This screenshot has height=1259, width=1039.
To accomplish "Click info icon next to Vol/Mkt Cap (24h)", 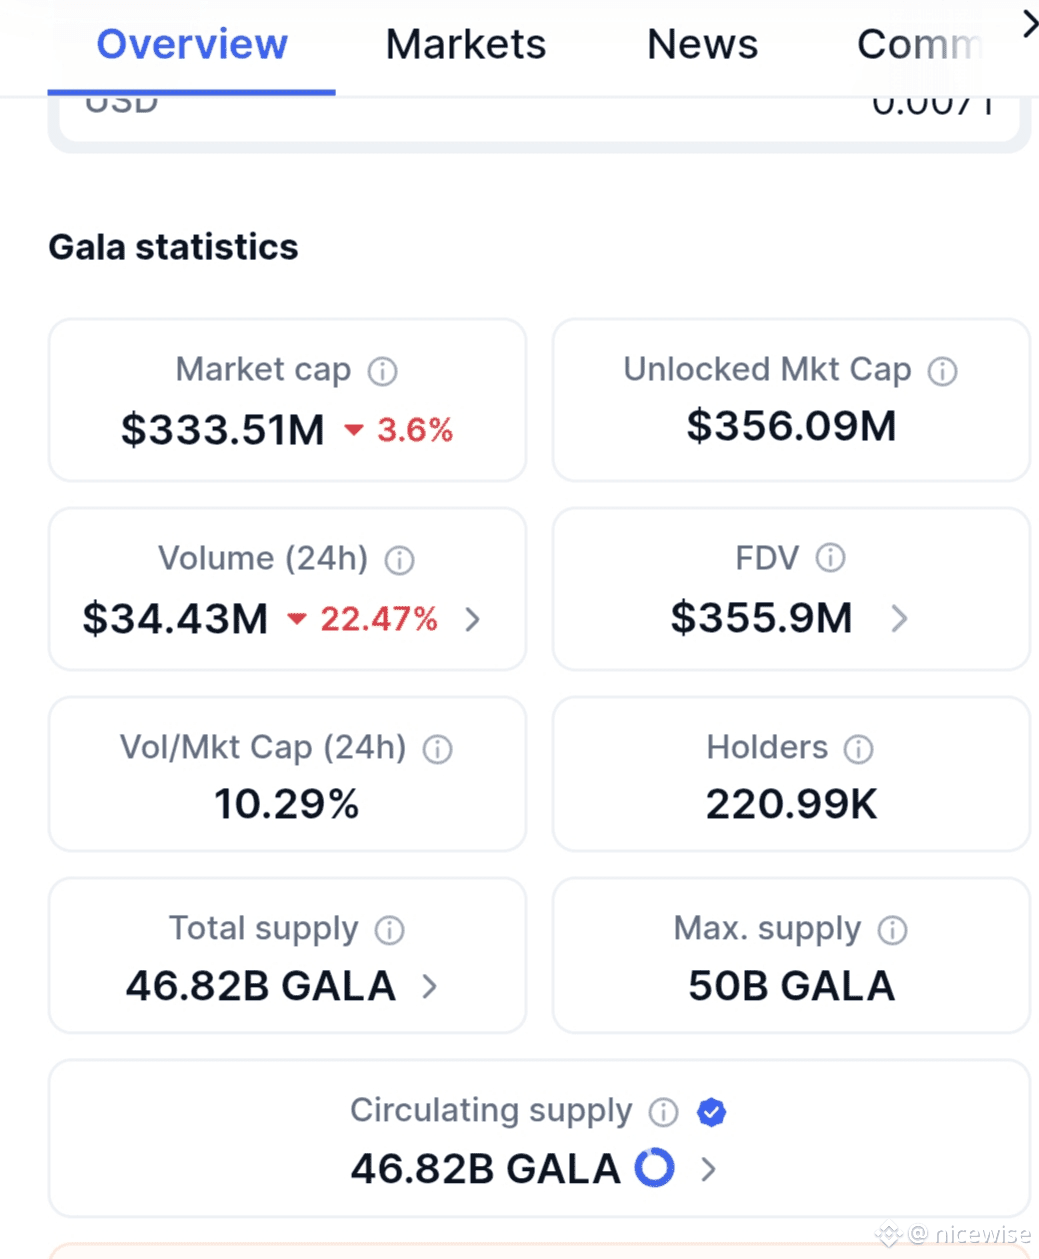I will (437, 749).
